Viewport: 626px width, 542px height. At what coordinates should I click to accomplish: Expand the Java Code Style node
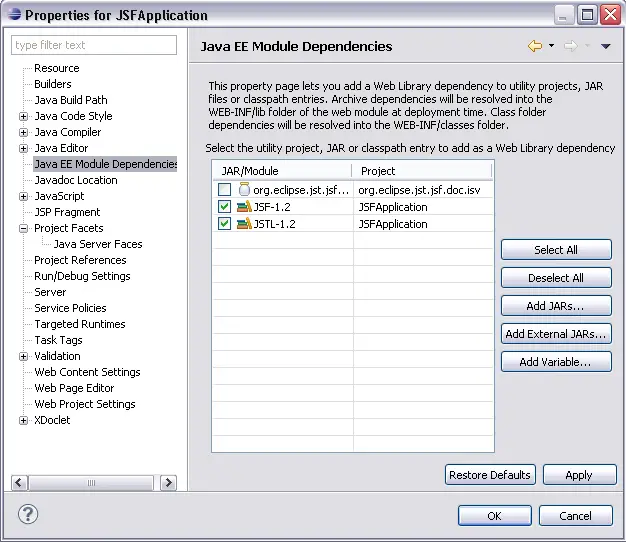23,116
